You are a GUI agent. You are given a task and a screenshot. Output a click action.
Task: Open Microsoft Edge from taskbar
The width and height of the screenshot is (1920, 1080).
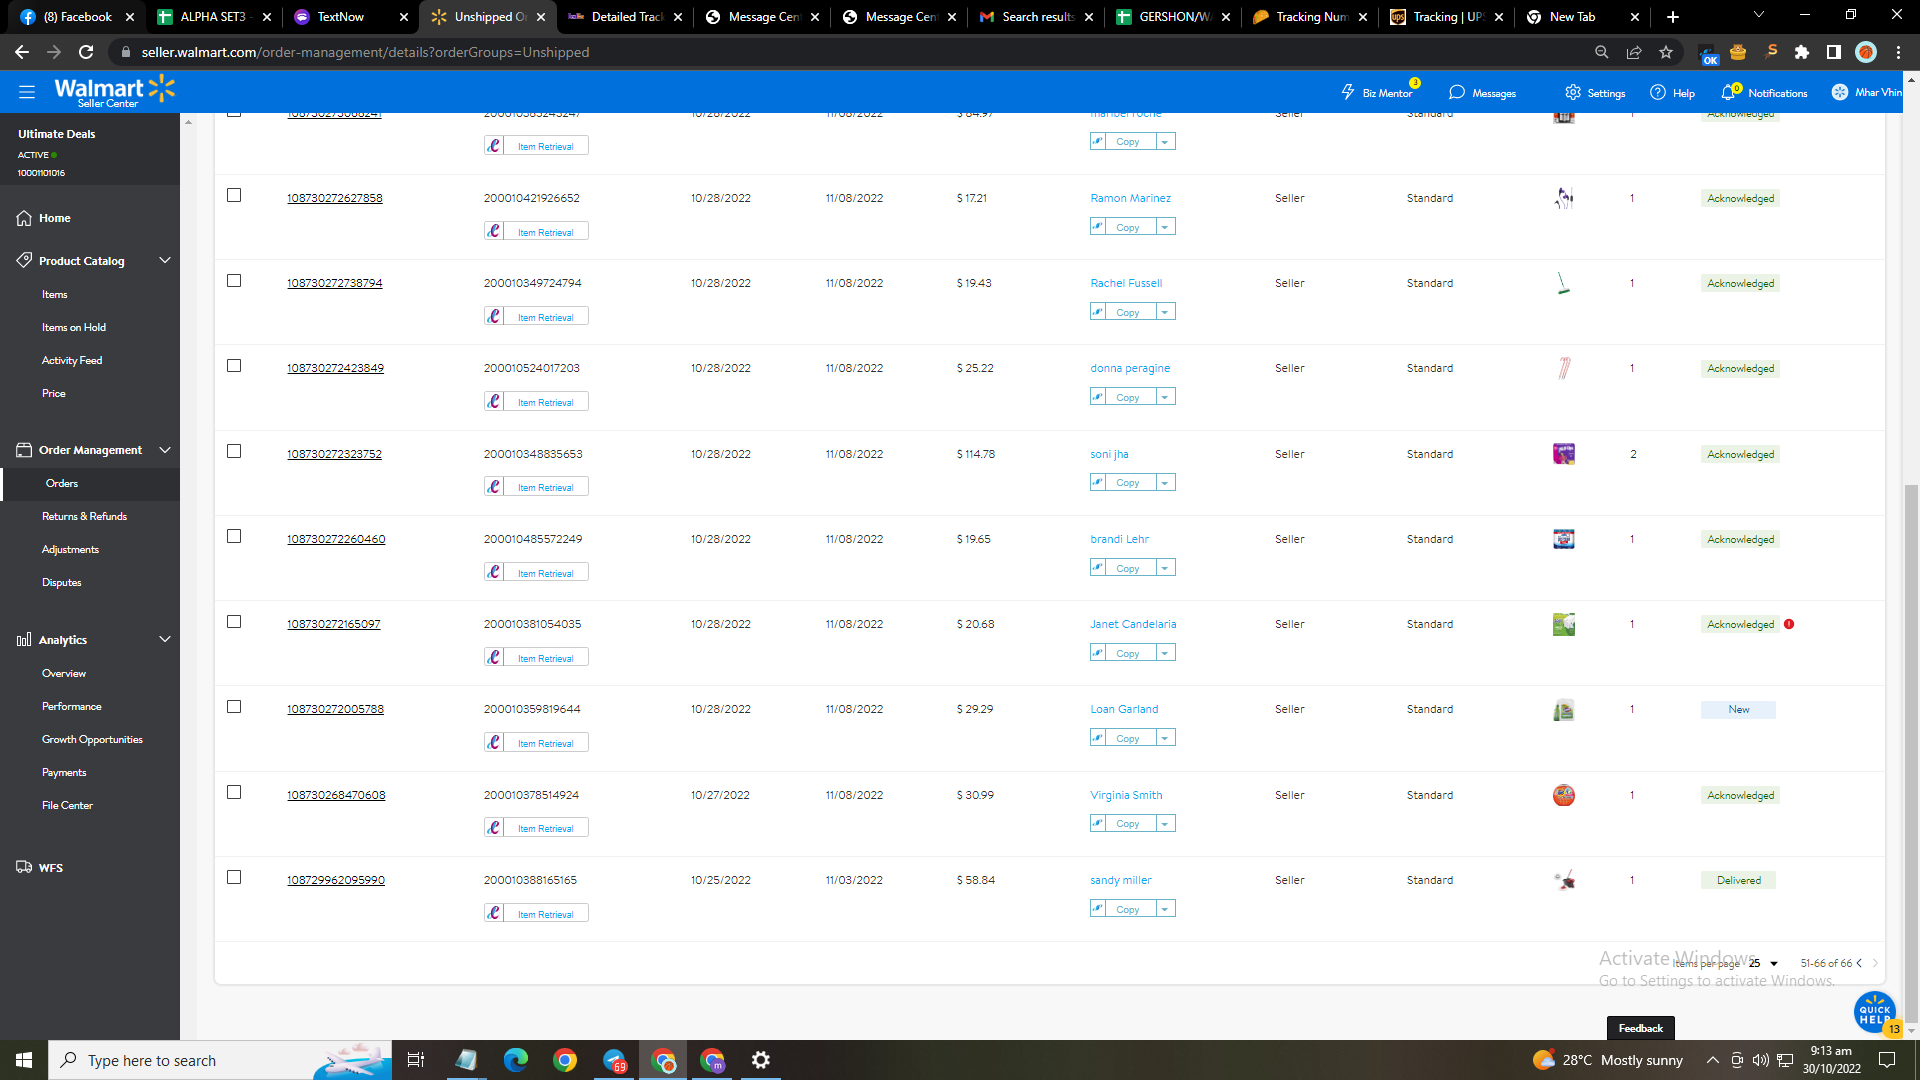(x=515, y=1060)
